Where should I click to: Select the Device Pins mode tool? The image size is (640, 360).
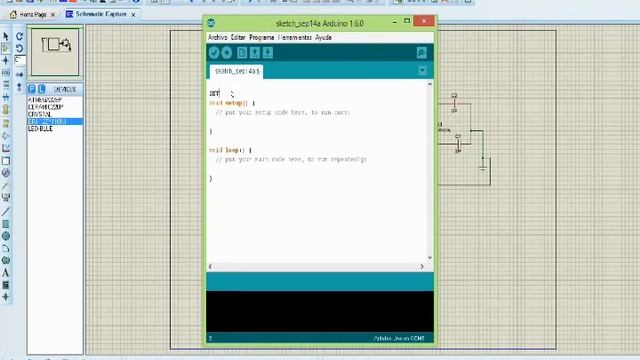coord(6,136)
